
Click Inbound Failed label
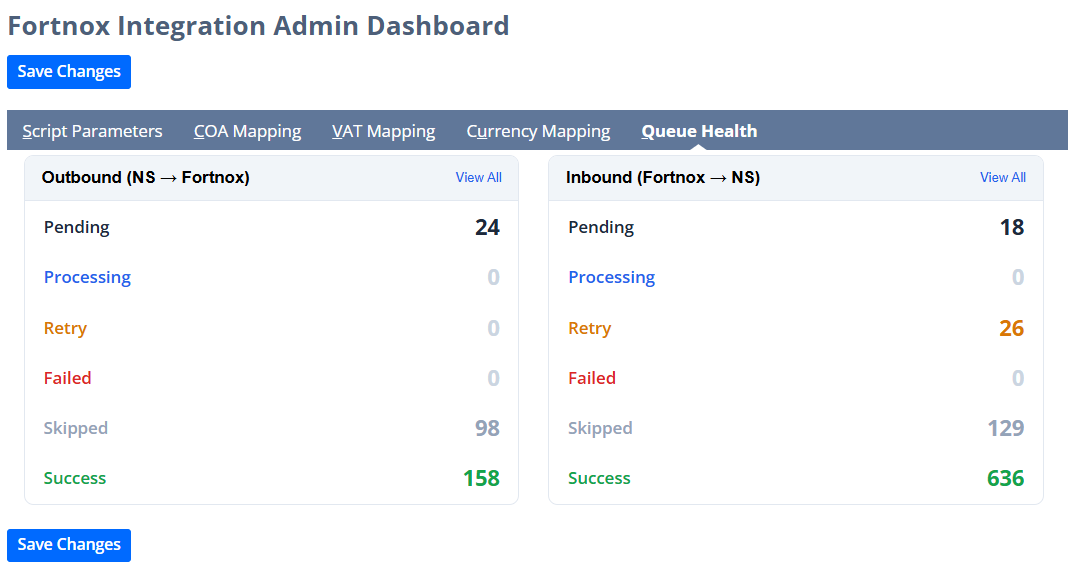(592, 378)
